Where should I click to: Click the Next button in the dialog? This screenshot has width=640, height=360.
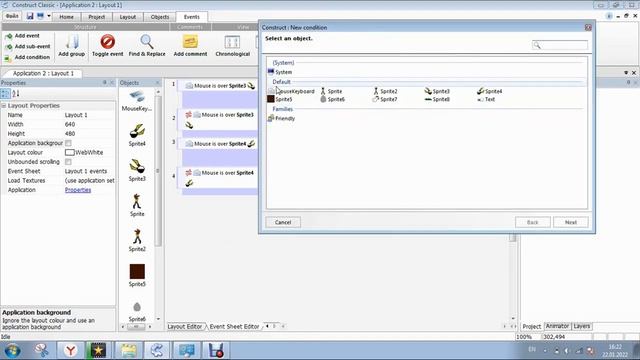pos(571,222)
